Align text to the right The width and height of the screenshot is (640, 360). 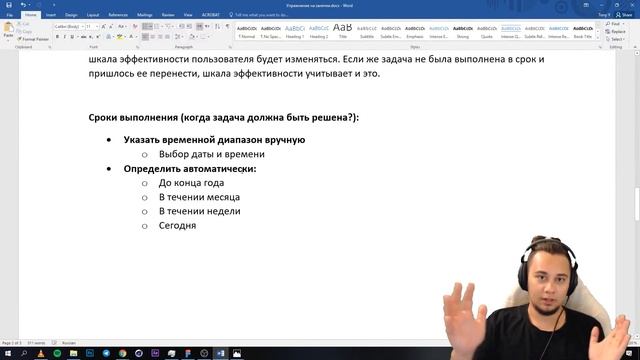(x=160, y=37)
